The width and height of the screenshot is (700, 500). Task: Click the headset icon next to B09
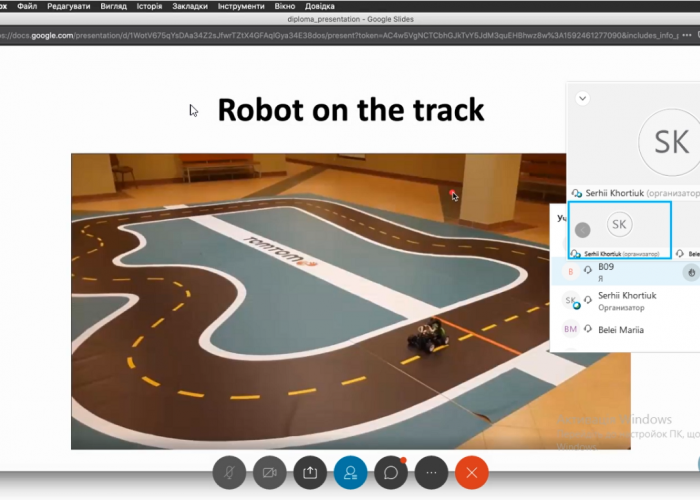pyautogui.click(x=587, y=272)
